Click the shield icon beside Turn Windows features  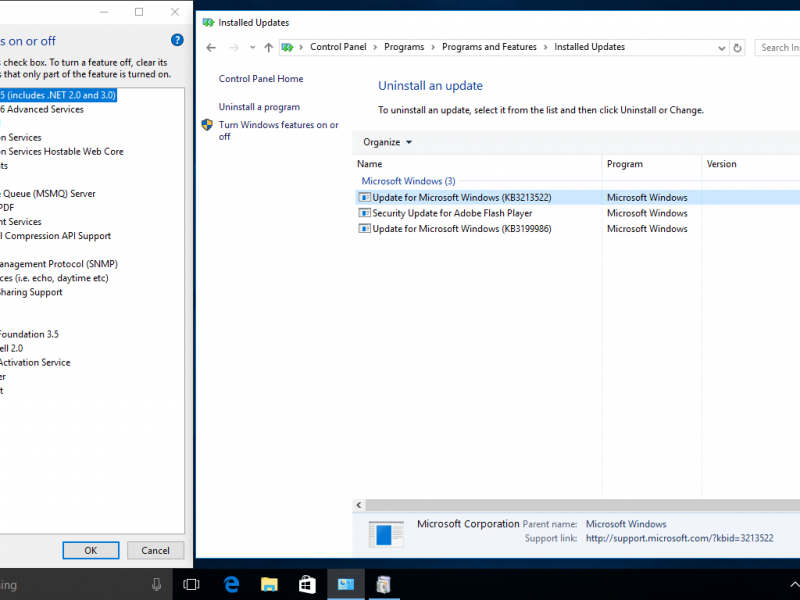click(x=207, y=124)
